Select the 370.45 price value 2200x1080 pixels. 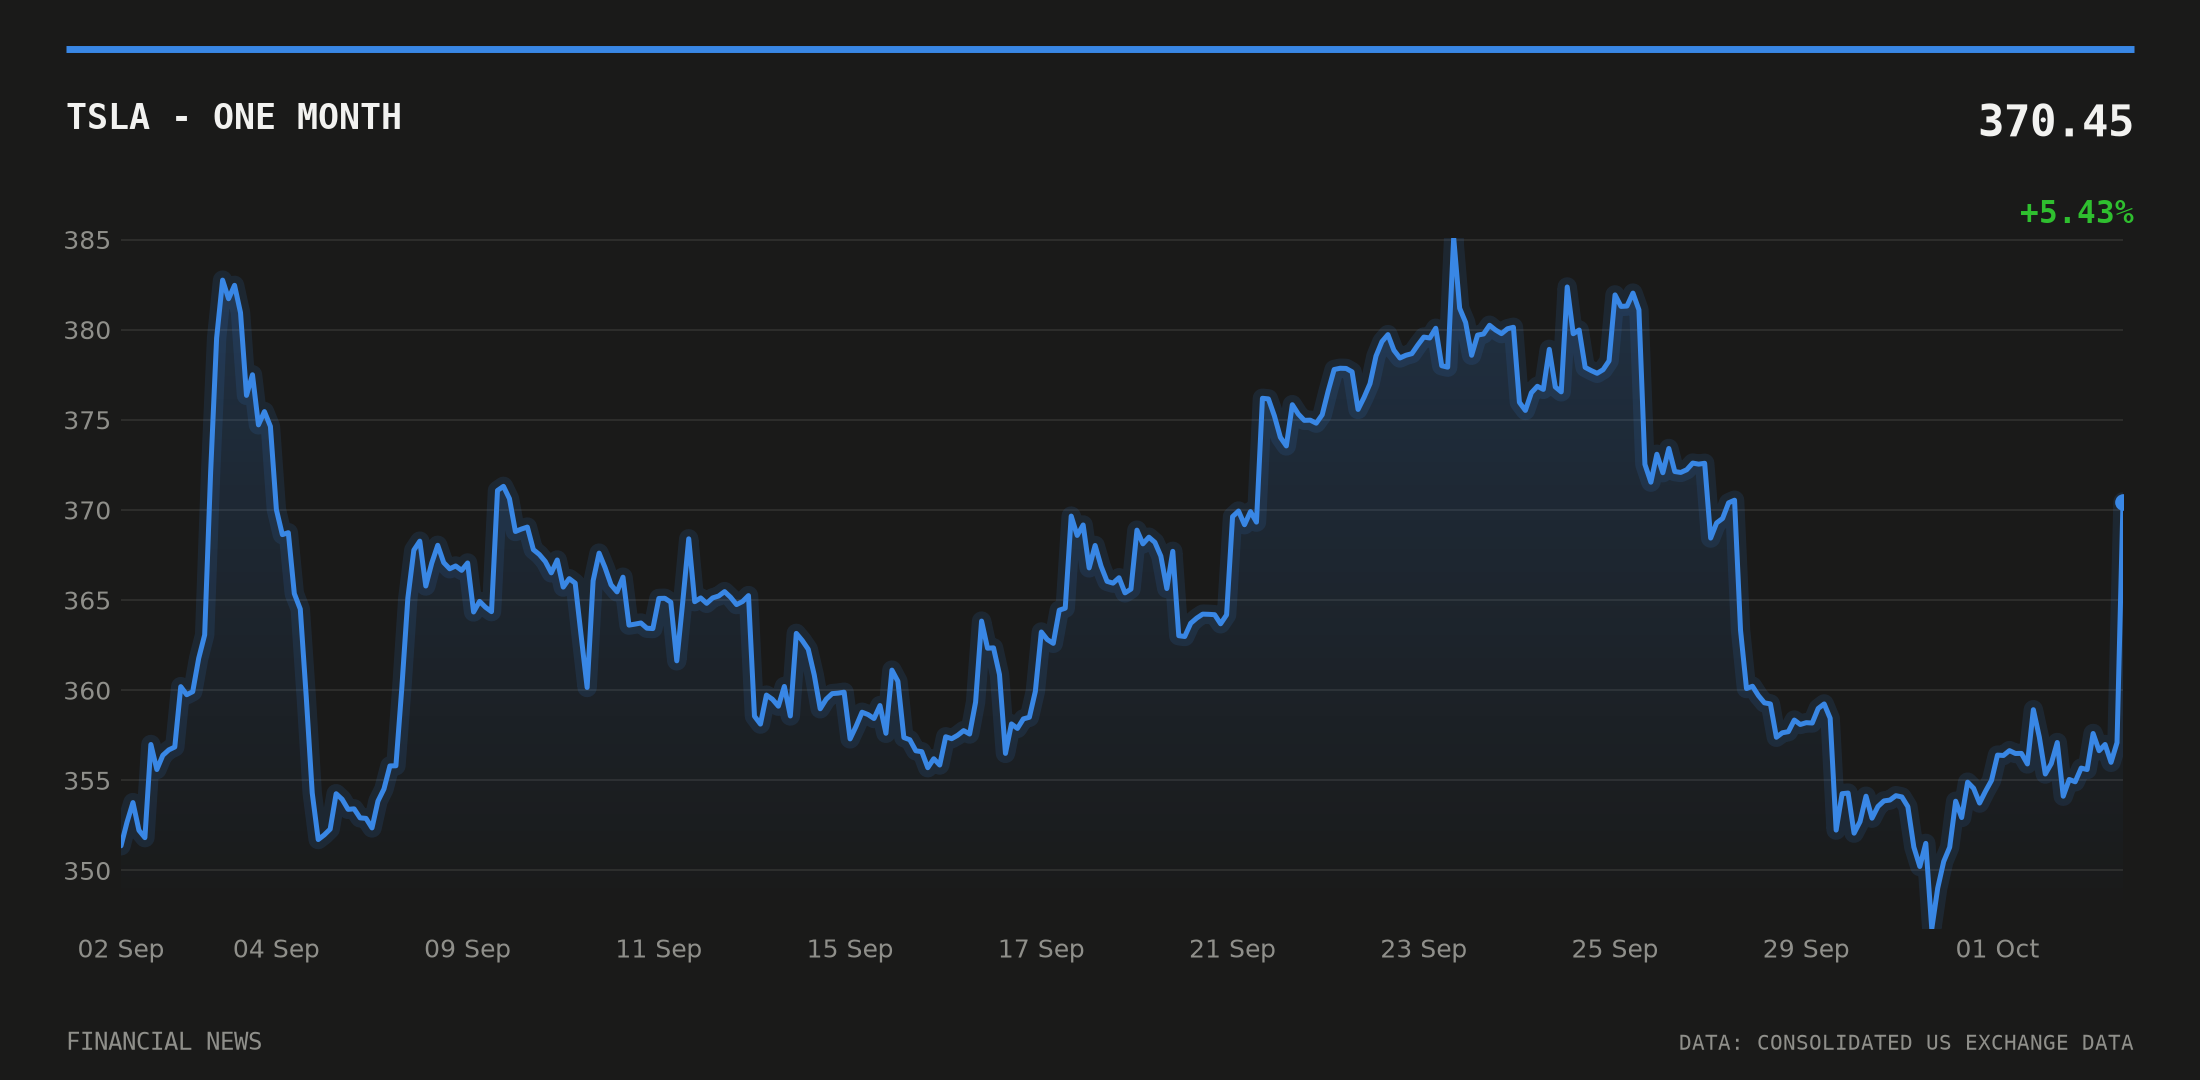click(2056, 121)
